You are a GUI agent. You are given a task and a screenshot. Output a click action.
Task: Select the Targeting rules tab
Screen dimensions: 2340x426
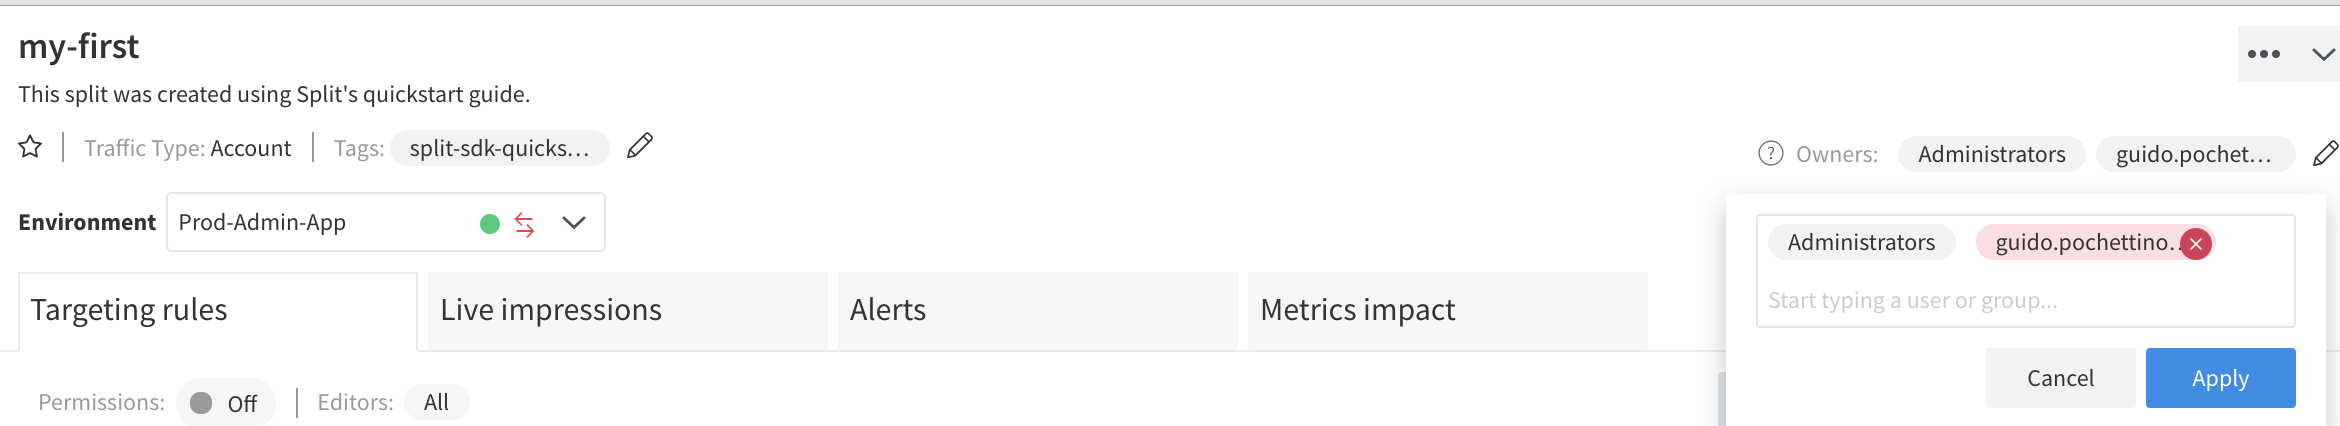(218, 311)
